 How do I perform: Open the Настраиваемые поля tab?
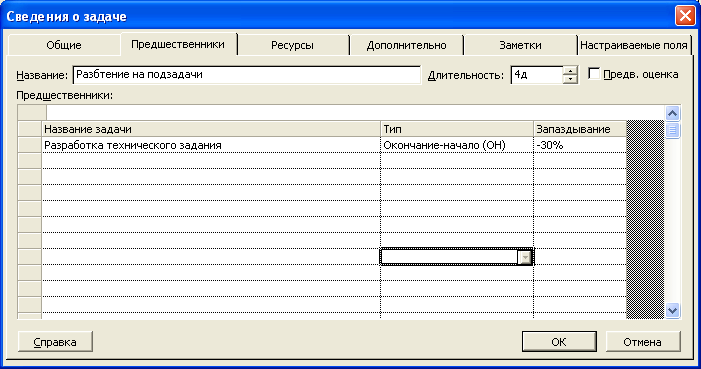click(633, 45)
